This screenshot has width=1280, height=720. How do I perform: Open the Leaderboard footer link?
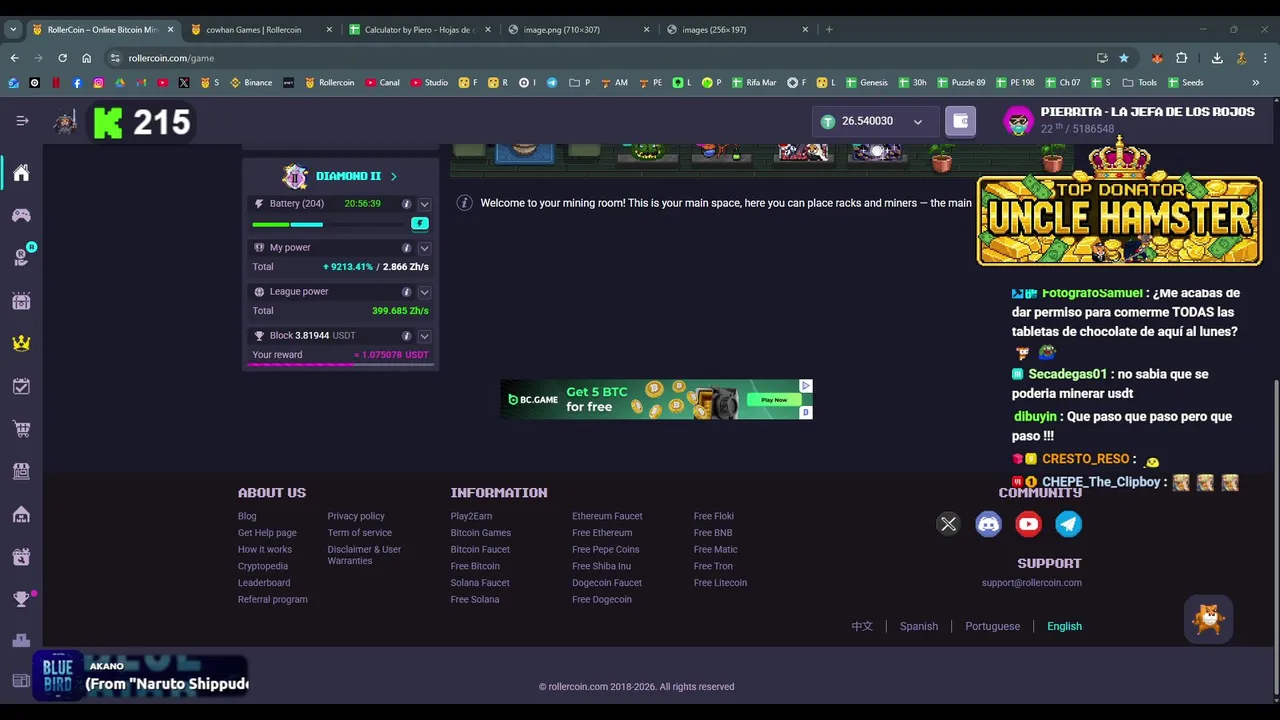[x=264, y=583]
